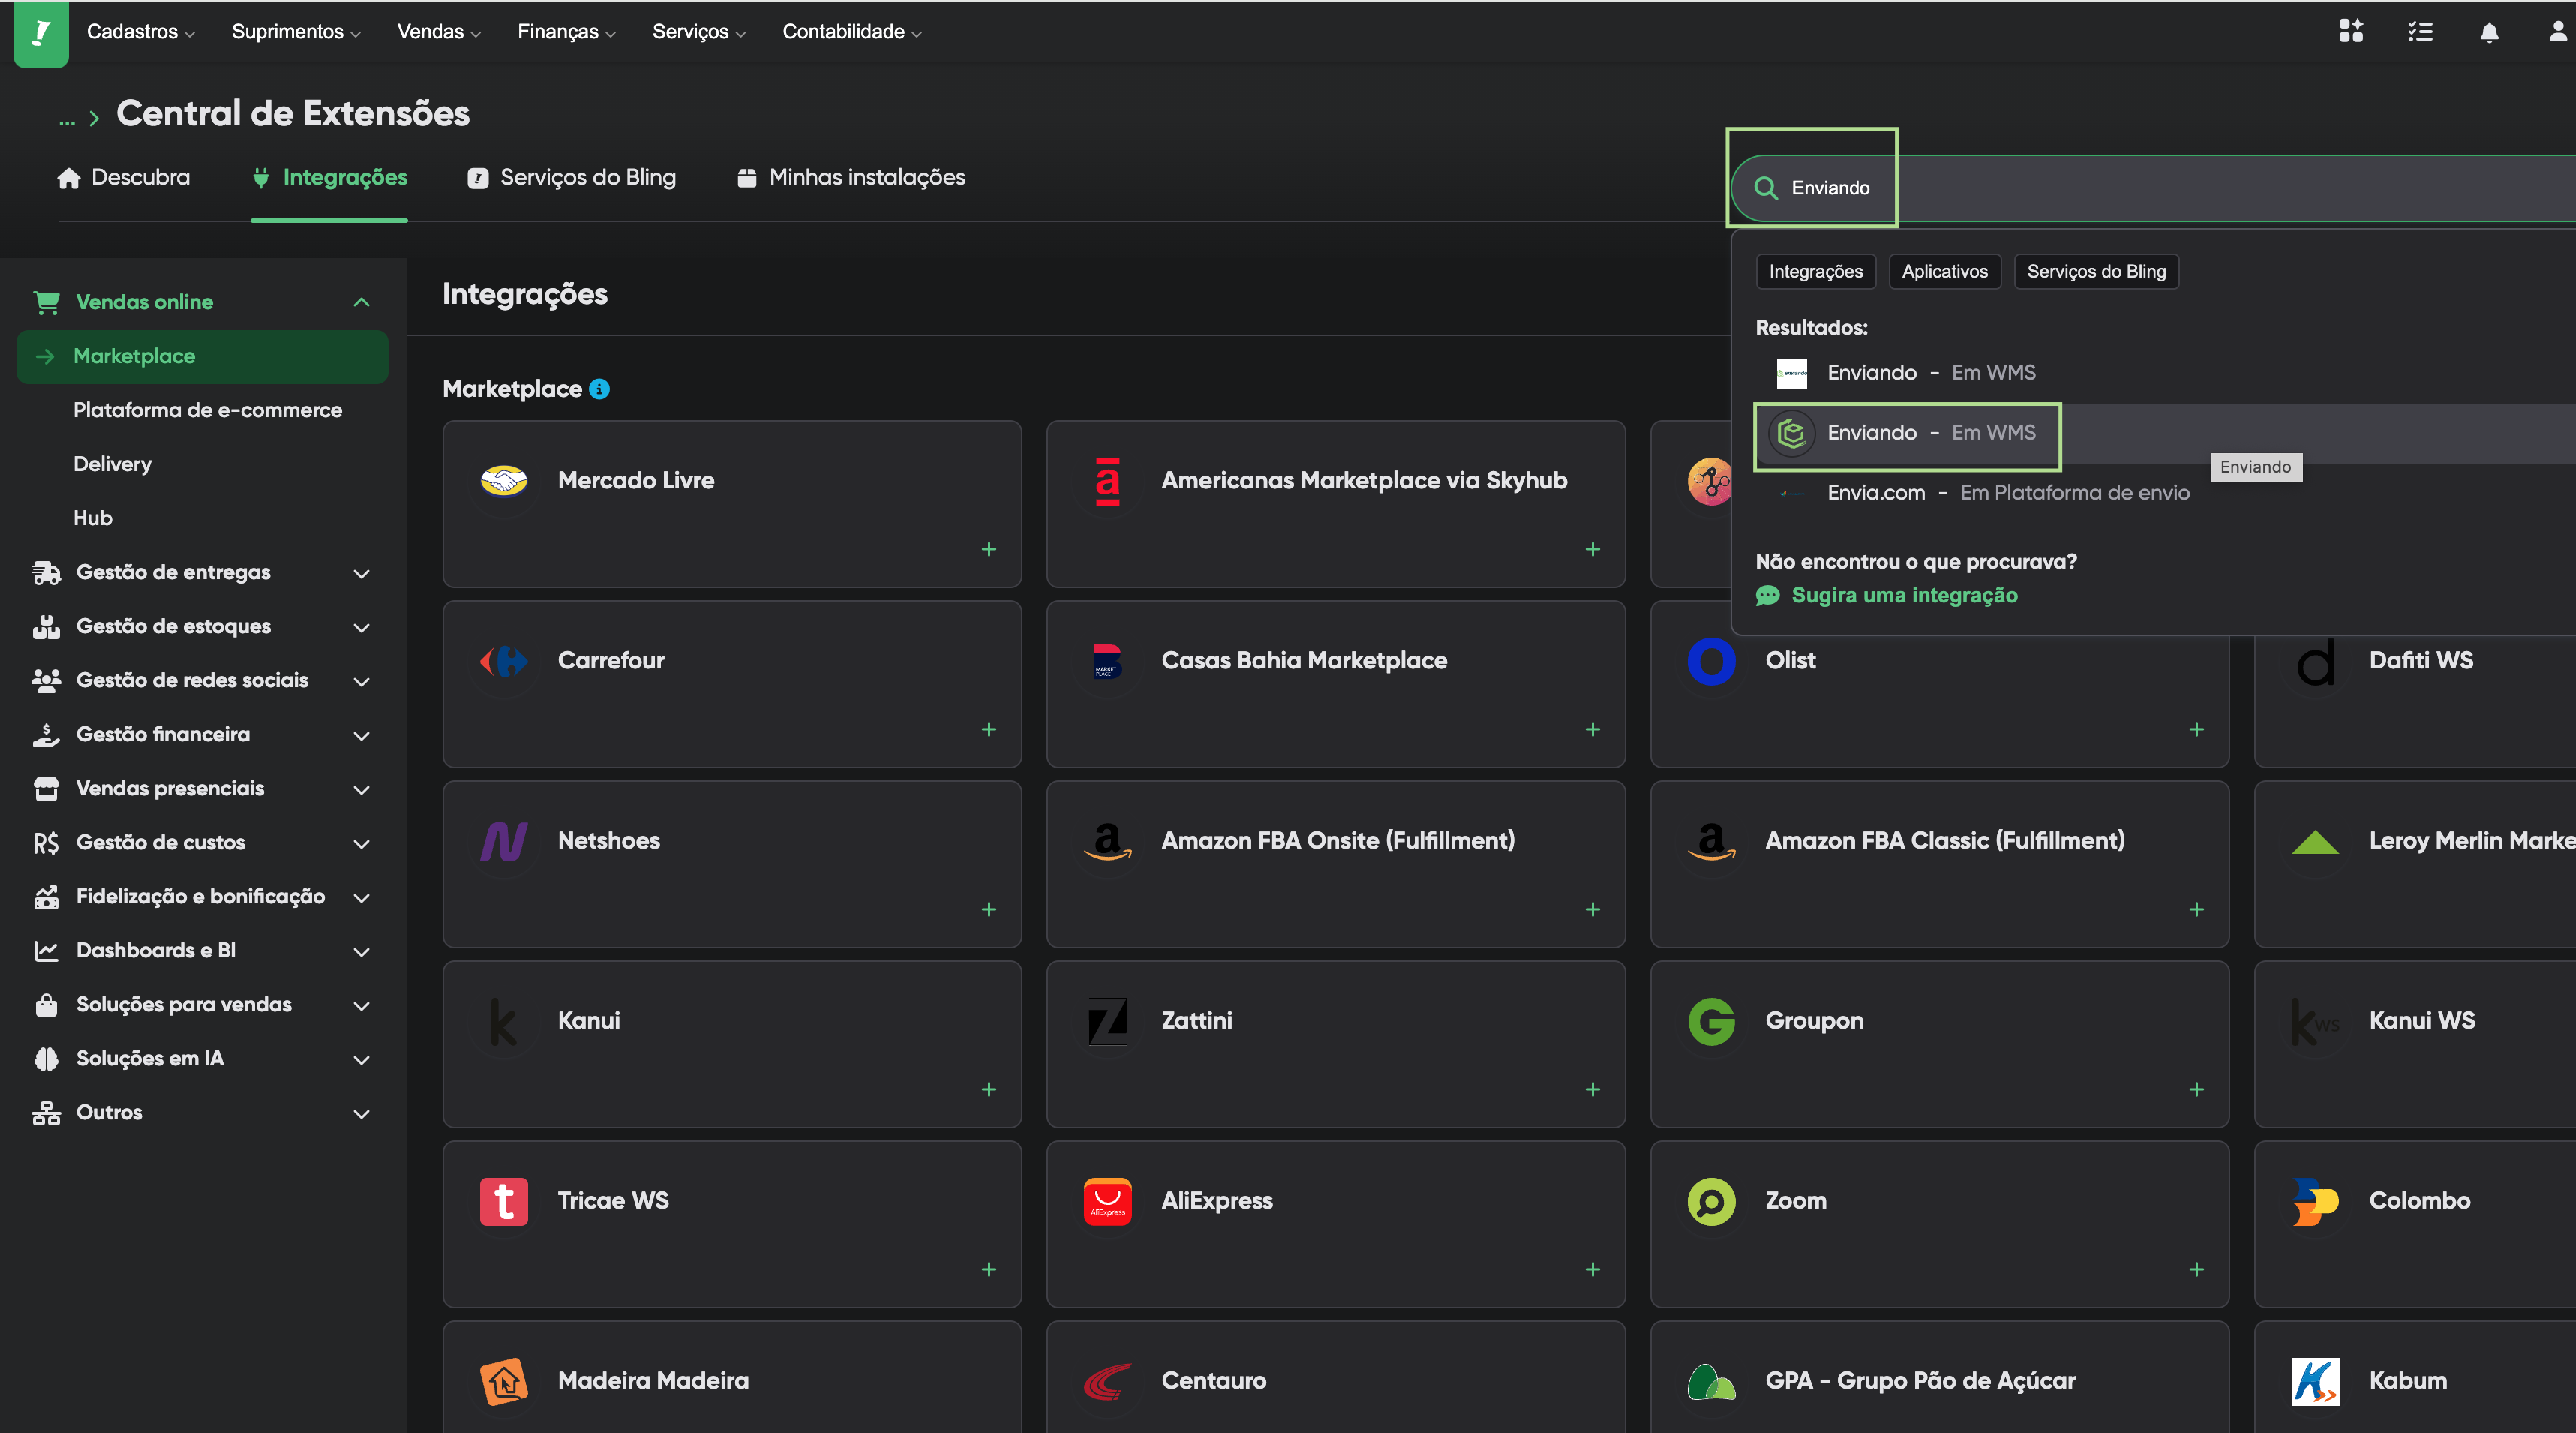The width and height of the screenshot is (2576, 1433).
Task: Open the checklist tasks icon in top bar
Action: pos(2420,32)
